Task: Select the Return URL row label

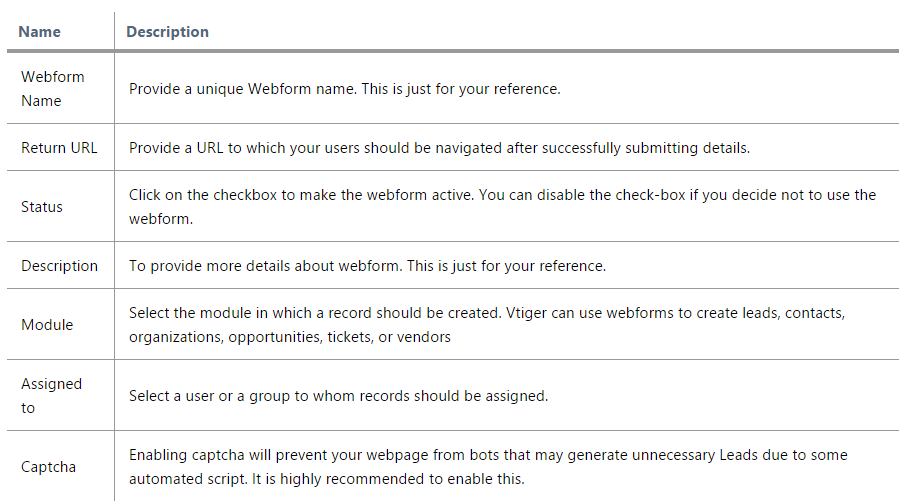Action: point(59,148)
